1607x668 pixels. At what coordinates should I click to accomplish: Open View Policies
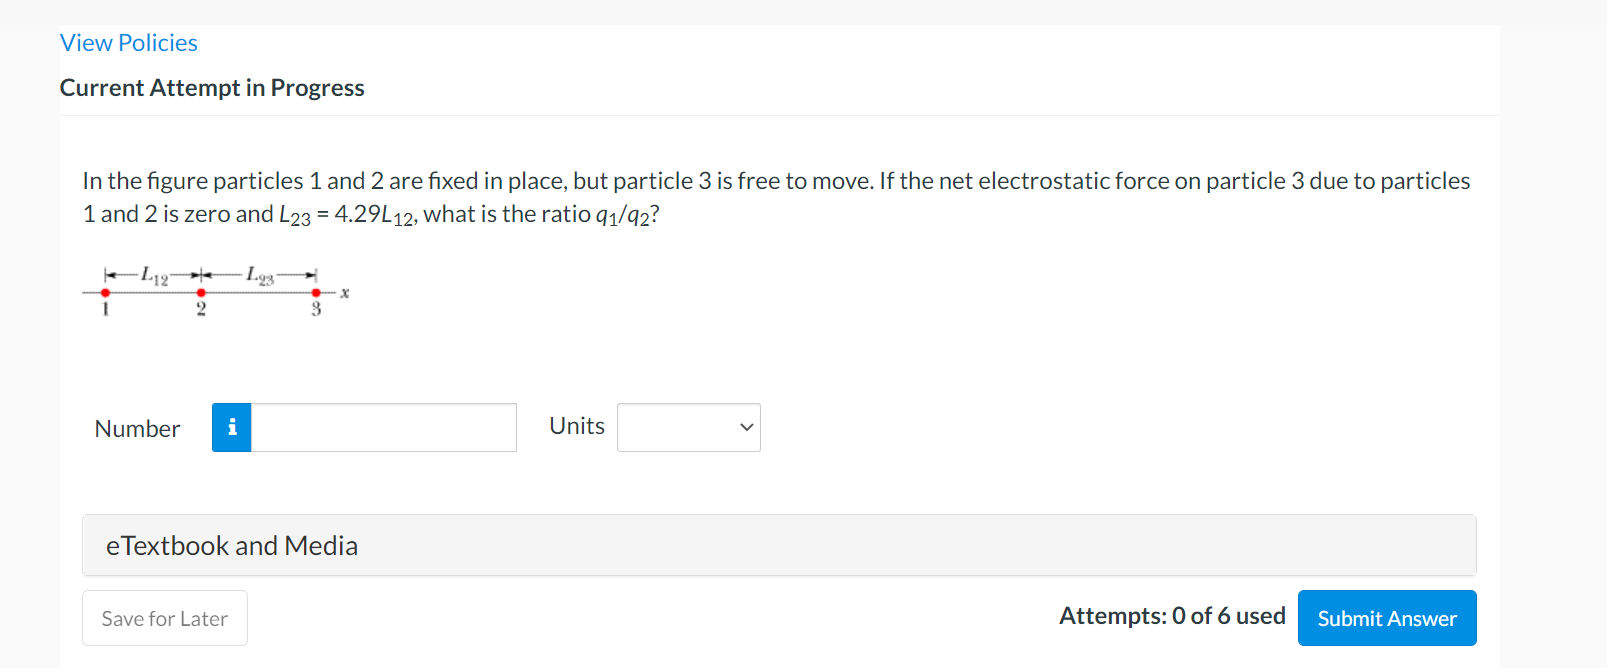click(128, 42)
